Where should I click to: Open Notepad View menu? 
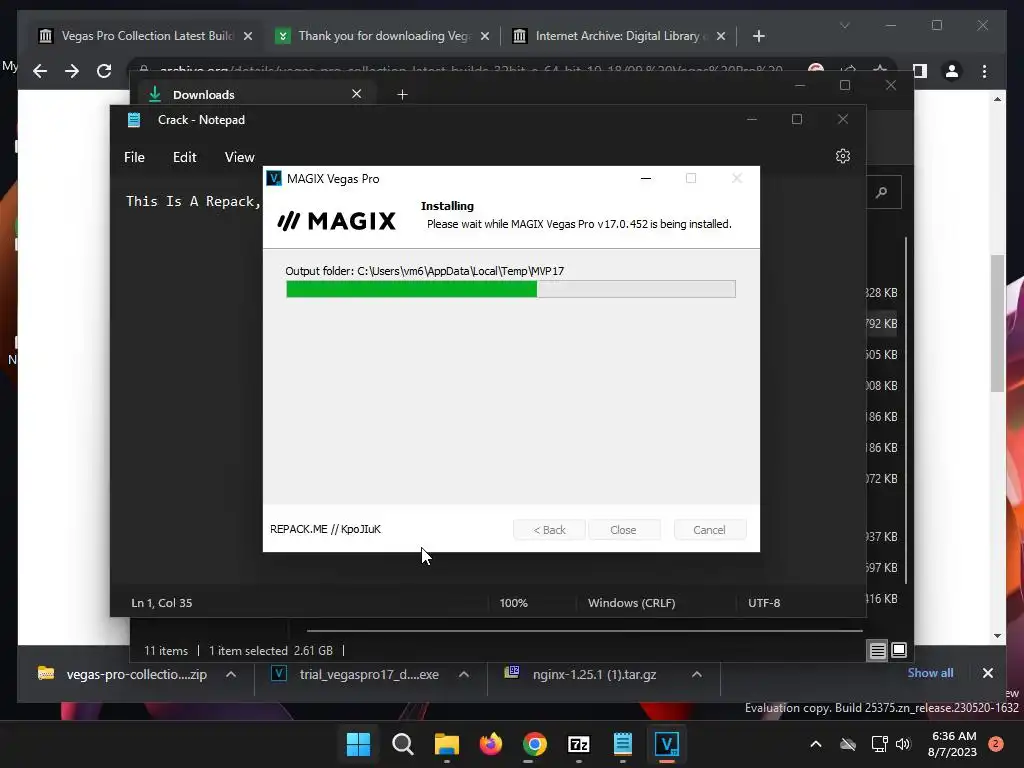point(240,157)
